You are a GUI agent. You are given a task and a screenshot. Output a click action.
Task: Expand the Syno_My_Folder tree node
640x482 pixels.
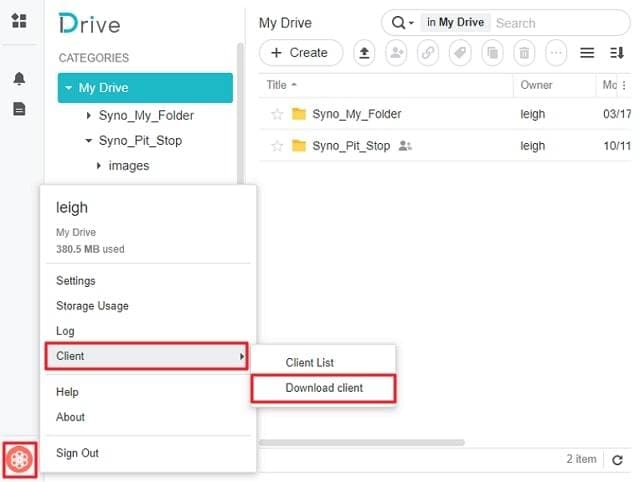tap(89, 116)
